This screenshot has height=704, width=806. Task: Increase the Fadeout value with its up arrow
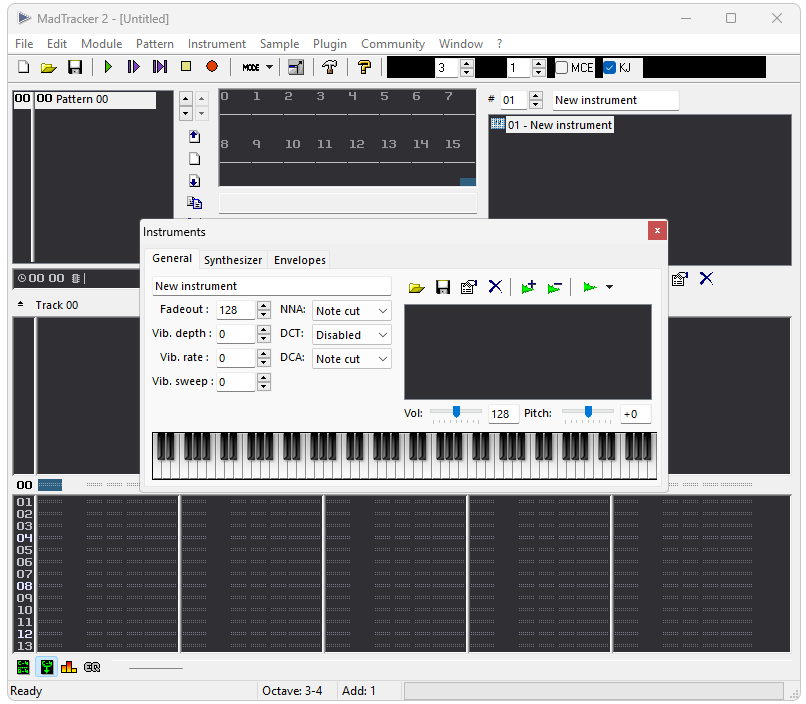264,306
